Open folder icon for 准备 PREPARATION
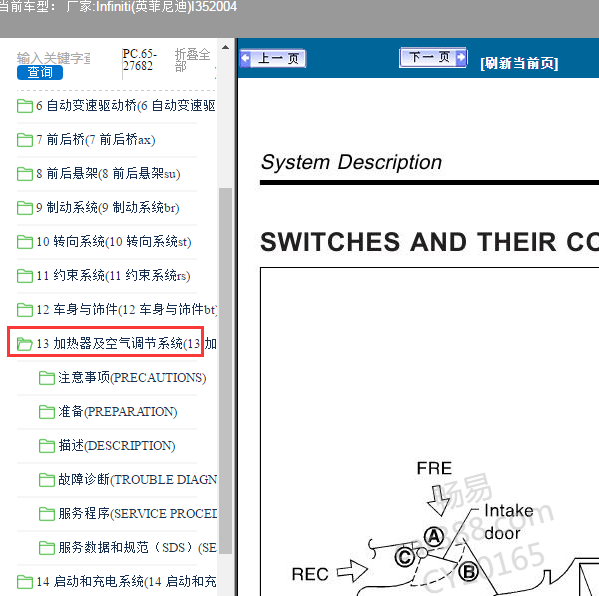Viewport: 599px width, 596px height. pos(47,412)
